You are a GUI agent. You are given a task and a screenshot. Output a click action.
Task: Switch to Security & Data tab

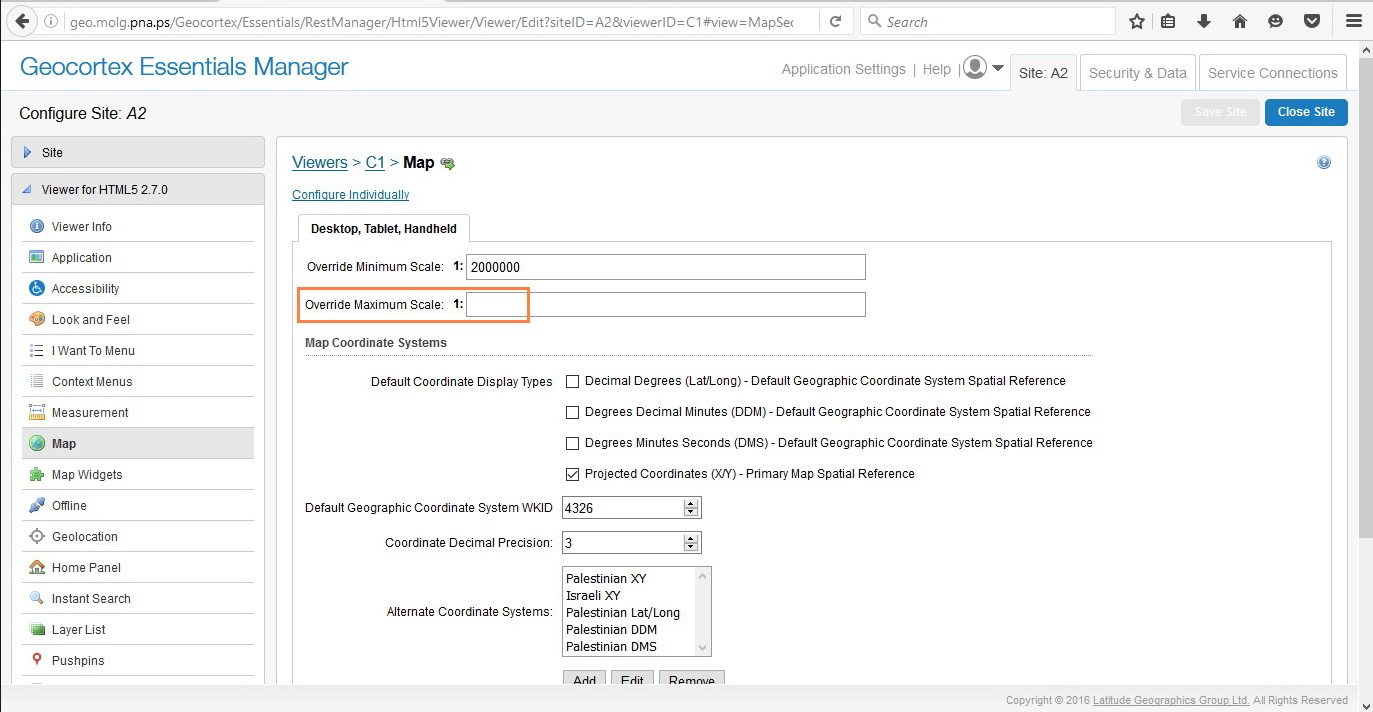[x=1137, y=73]
